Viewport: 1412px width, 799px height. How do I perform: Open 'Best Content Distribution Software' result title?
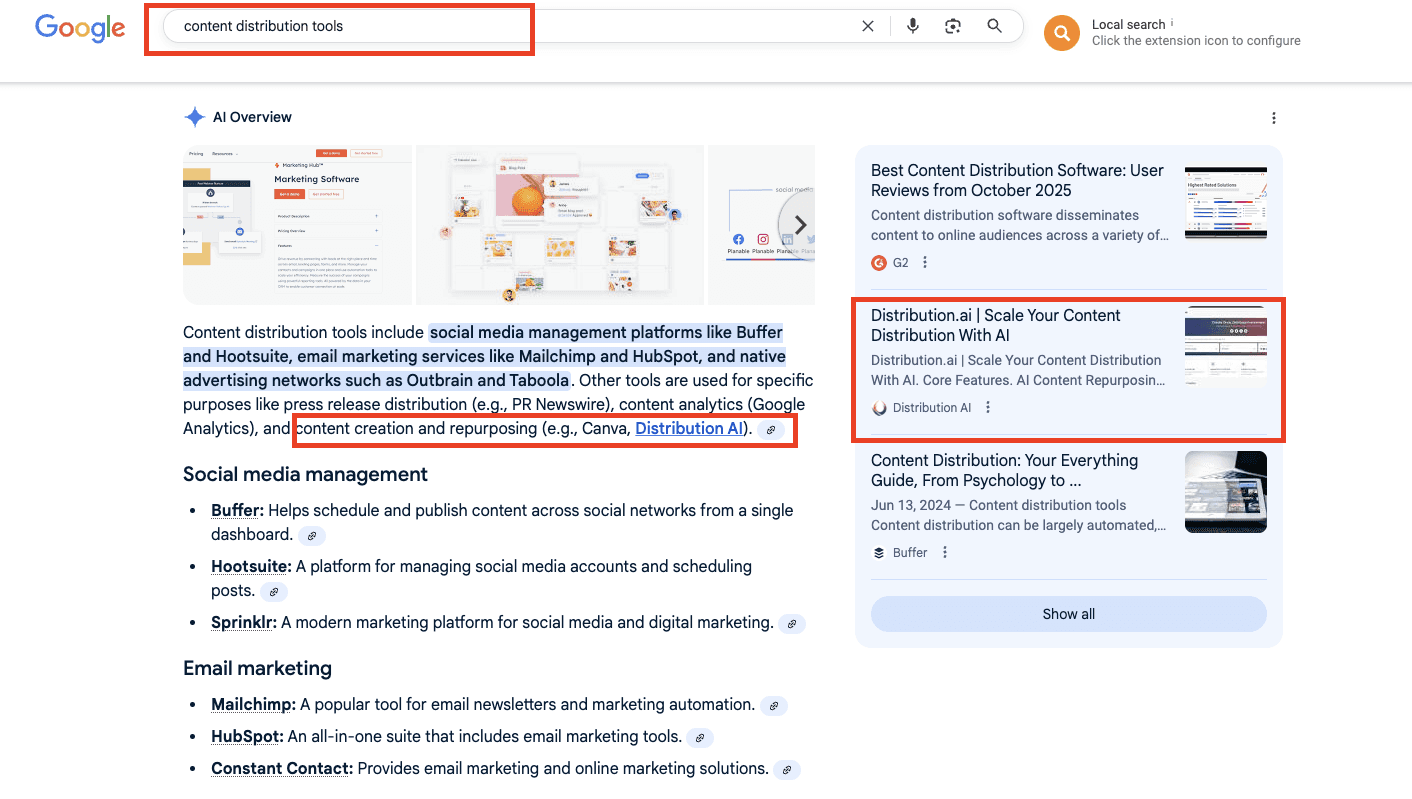point(1017,181)
